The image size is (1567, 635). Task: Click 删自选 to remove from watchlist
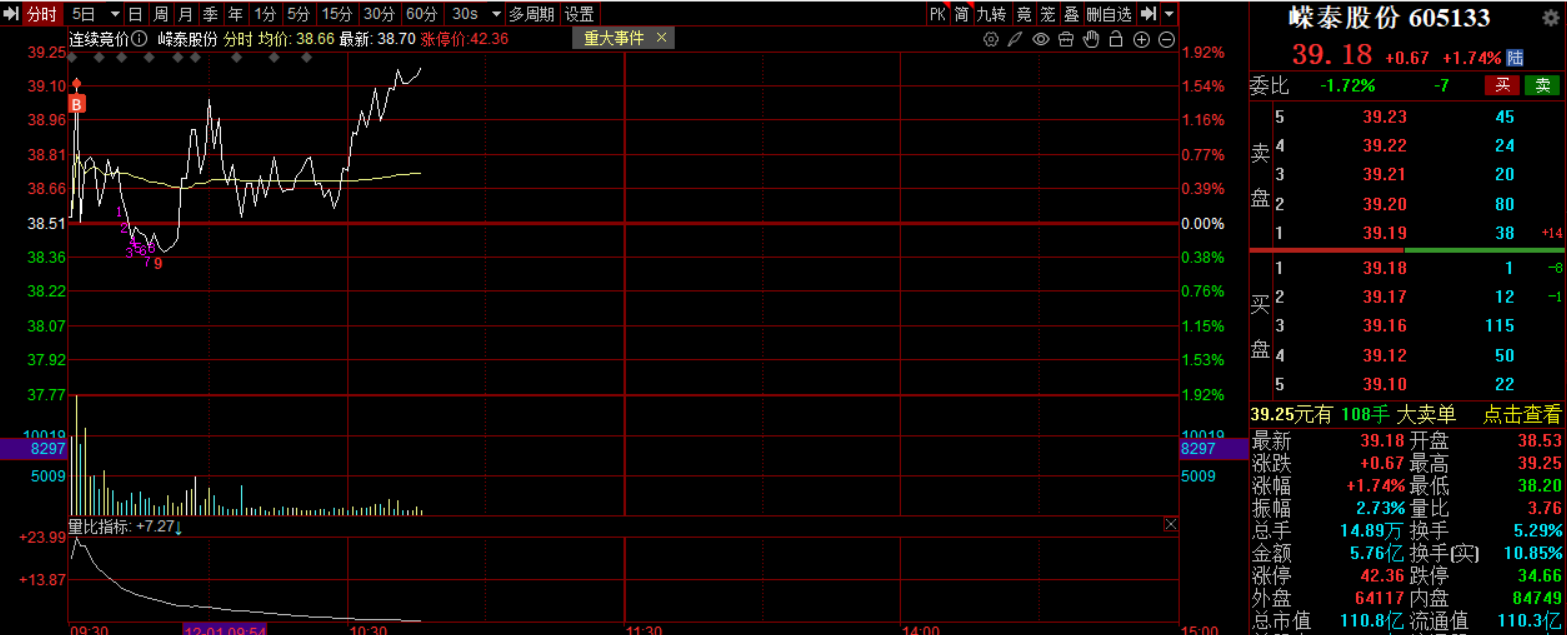(1109, 14)
